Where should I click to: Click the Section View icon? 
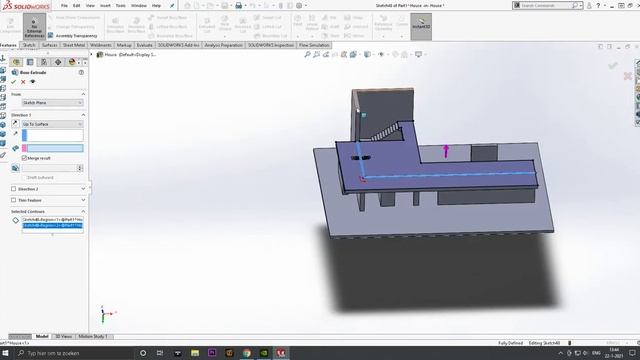click(x=344, y=54)
